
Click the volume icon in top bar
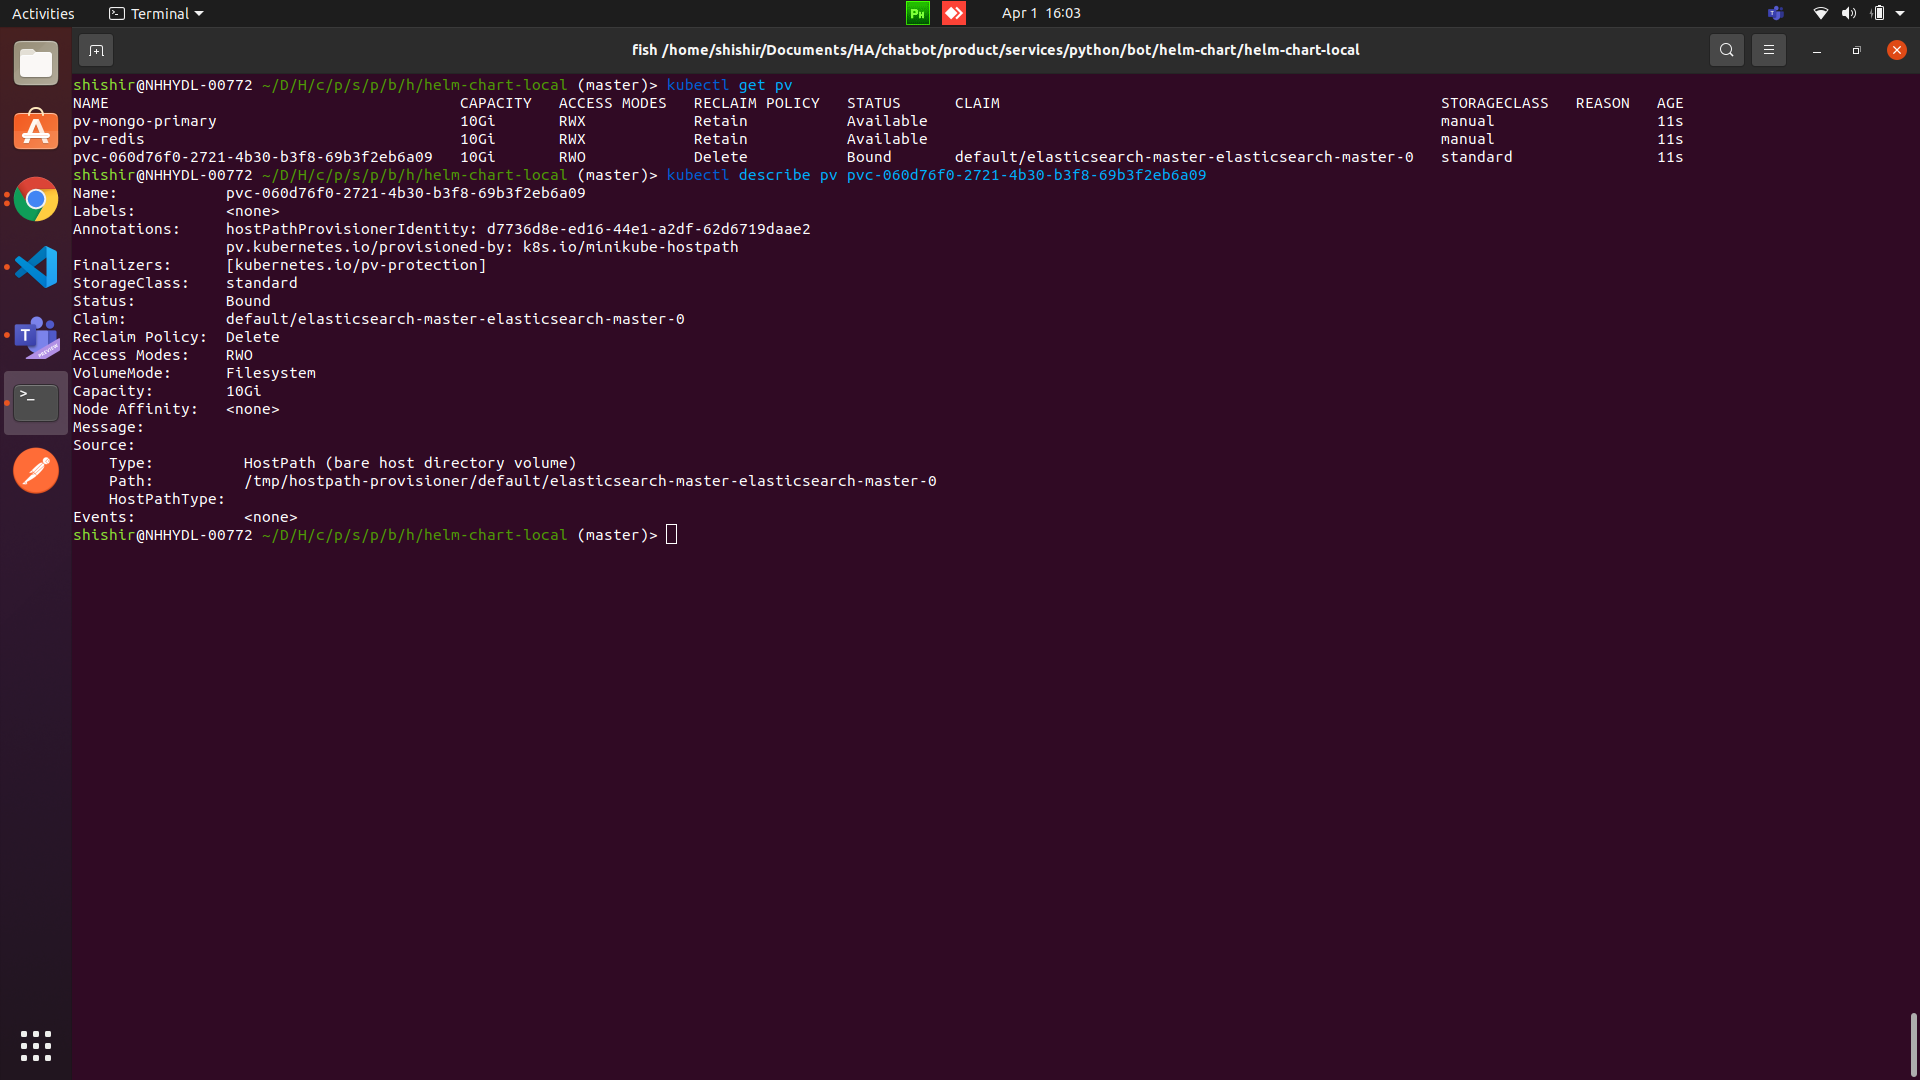1848,13
